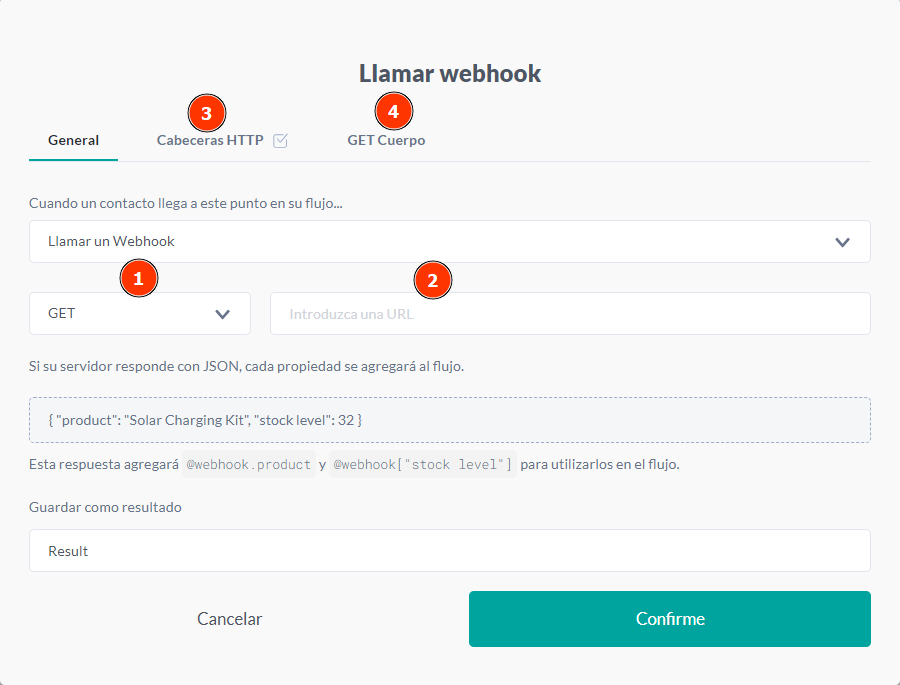
Task: Click the Guardar como resultado label
Action: coord(106,507)
